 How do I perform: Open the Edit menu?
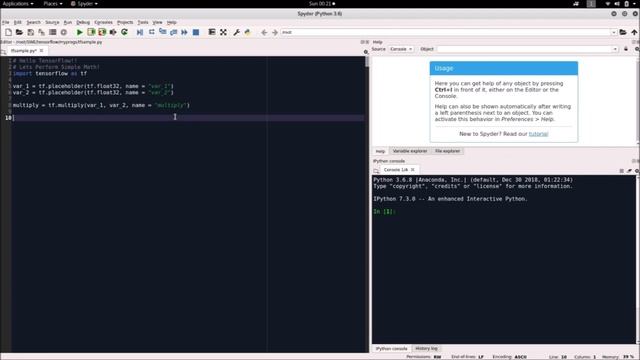(18, 22)
